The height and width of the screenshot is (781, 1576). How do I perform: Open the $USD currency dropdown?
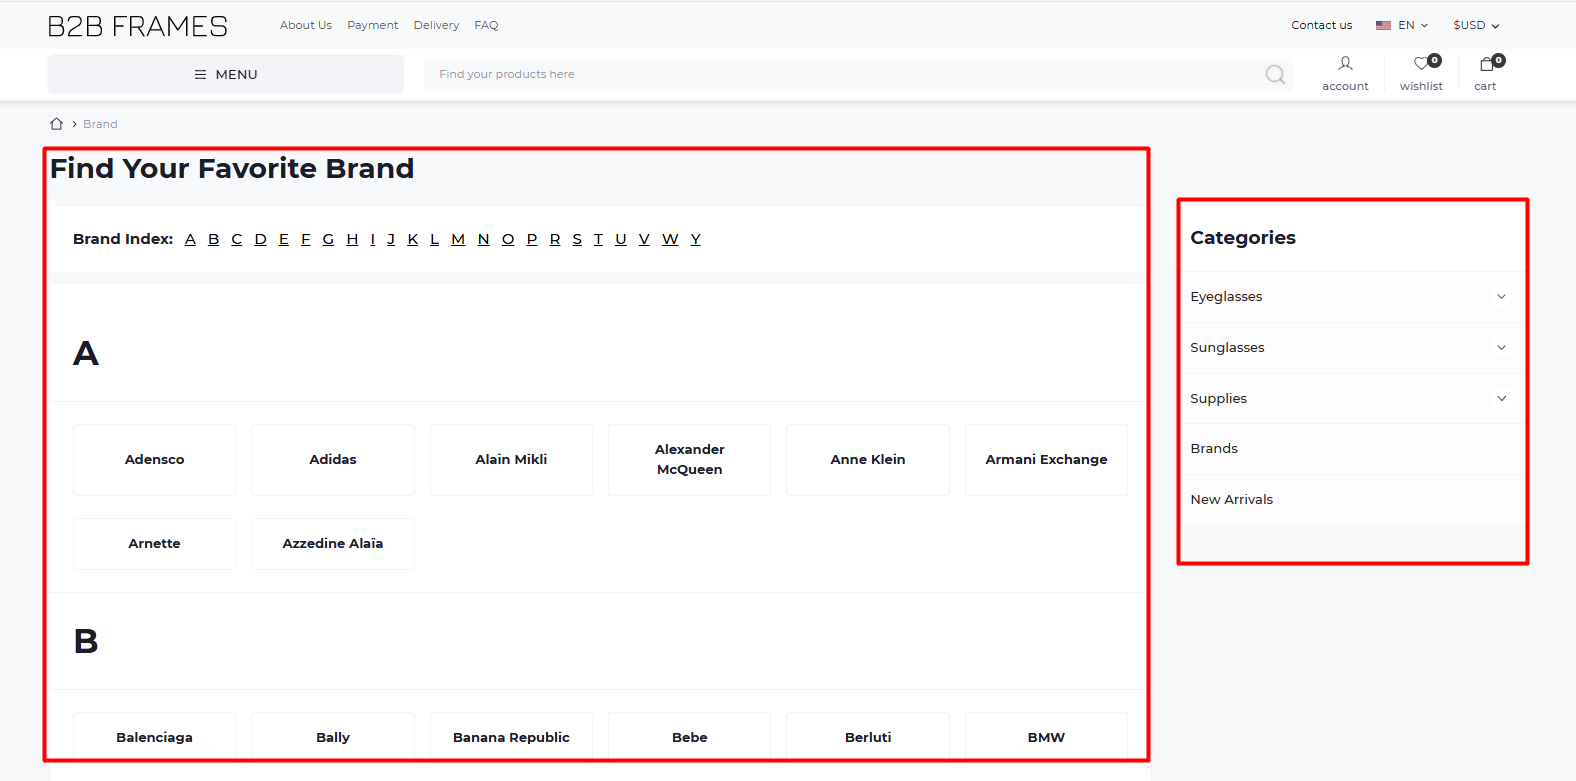click(1476, 25)
